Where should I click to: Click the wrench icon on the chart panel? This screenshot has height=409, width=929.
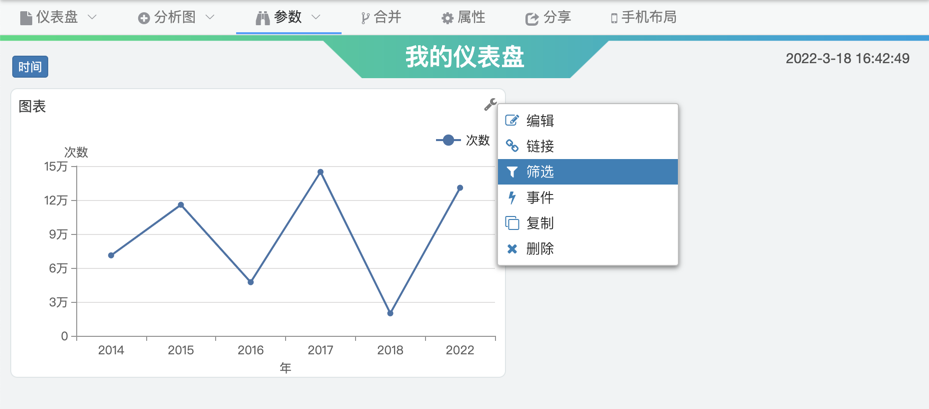(490, 105)
